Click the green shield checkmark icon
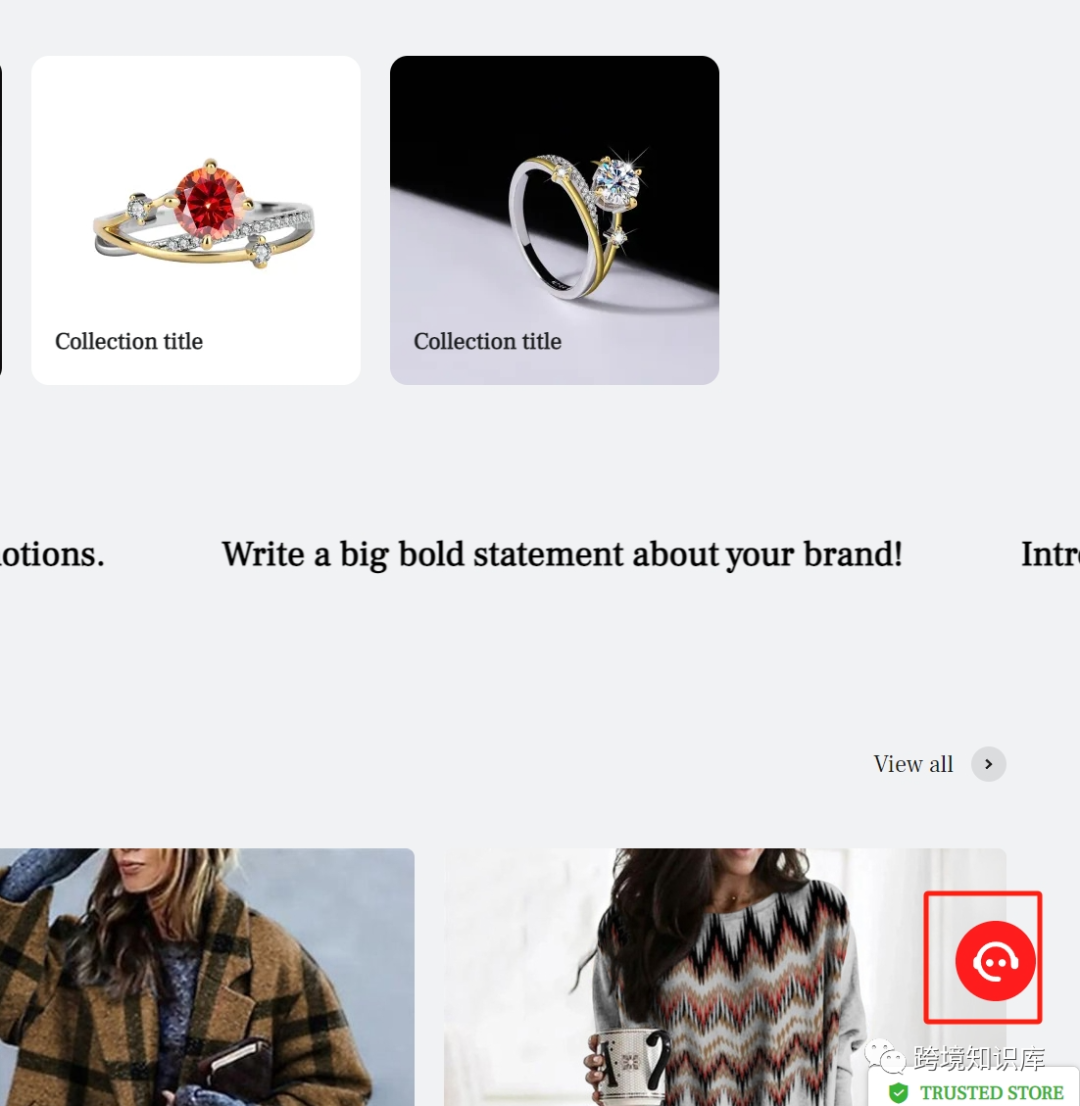The height and width of the screenshot is (1106, 1080). pos(898,1093)
